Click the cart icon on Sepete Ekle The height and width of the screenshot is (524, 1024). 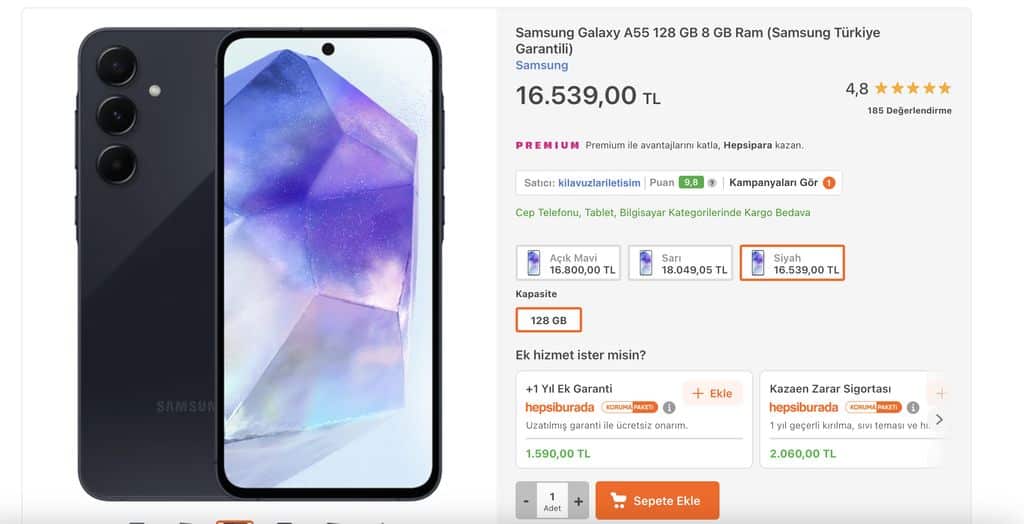618,501
